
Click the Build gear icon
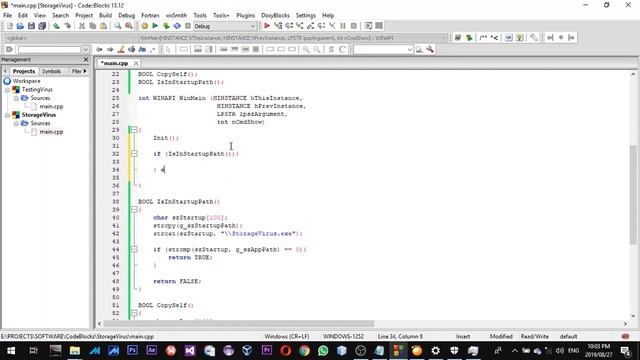pyautogui.click(x=144, y=26)
